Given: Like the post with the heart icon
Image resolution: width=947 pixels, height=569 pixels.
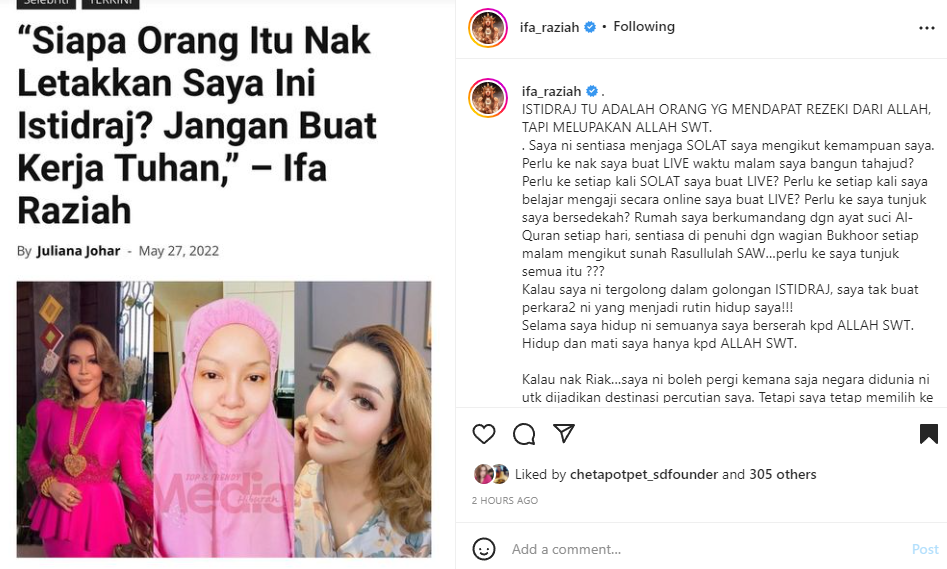Looking at the screenshot, I should (484, 434).
